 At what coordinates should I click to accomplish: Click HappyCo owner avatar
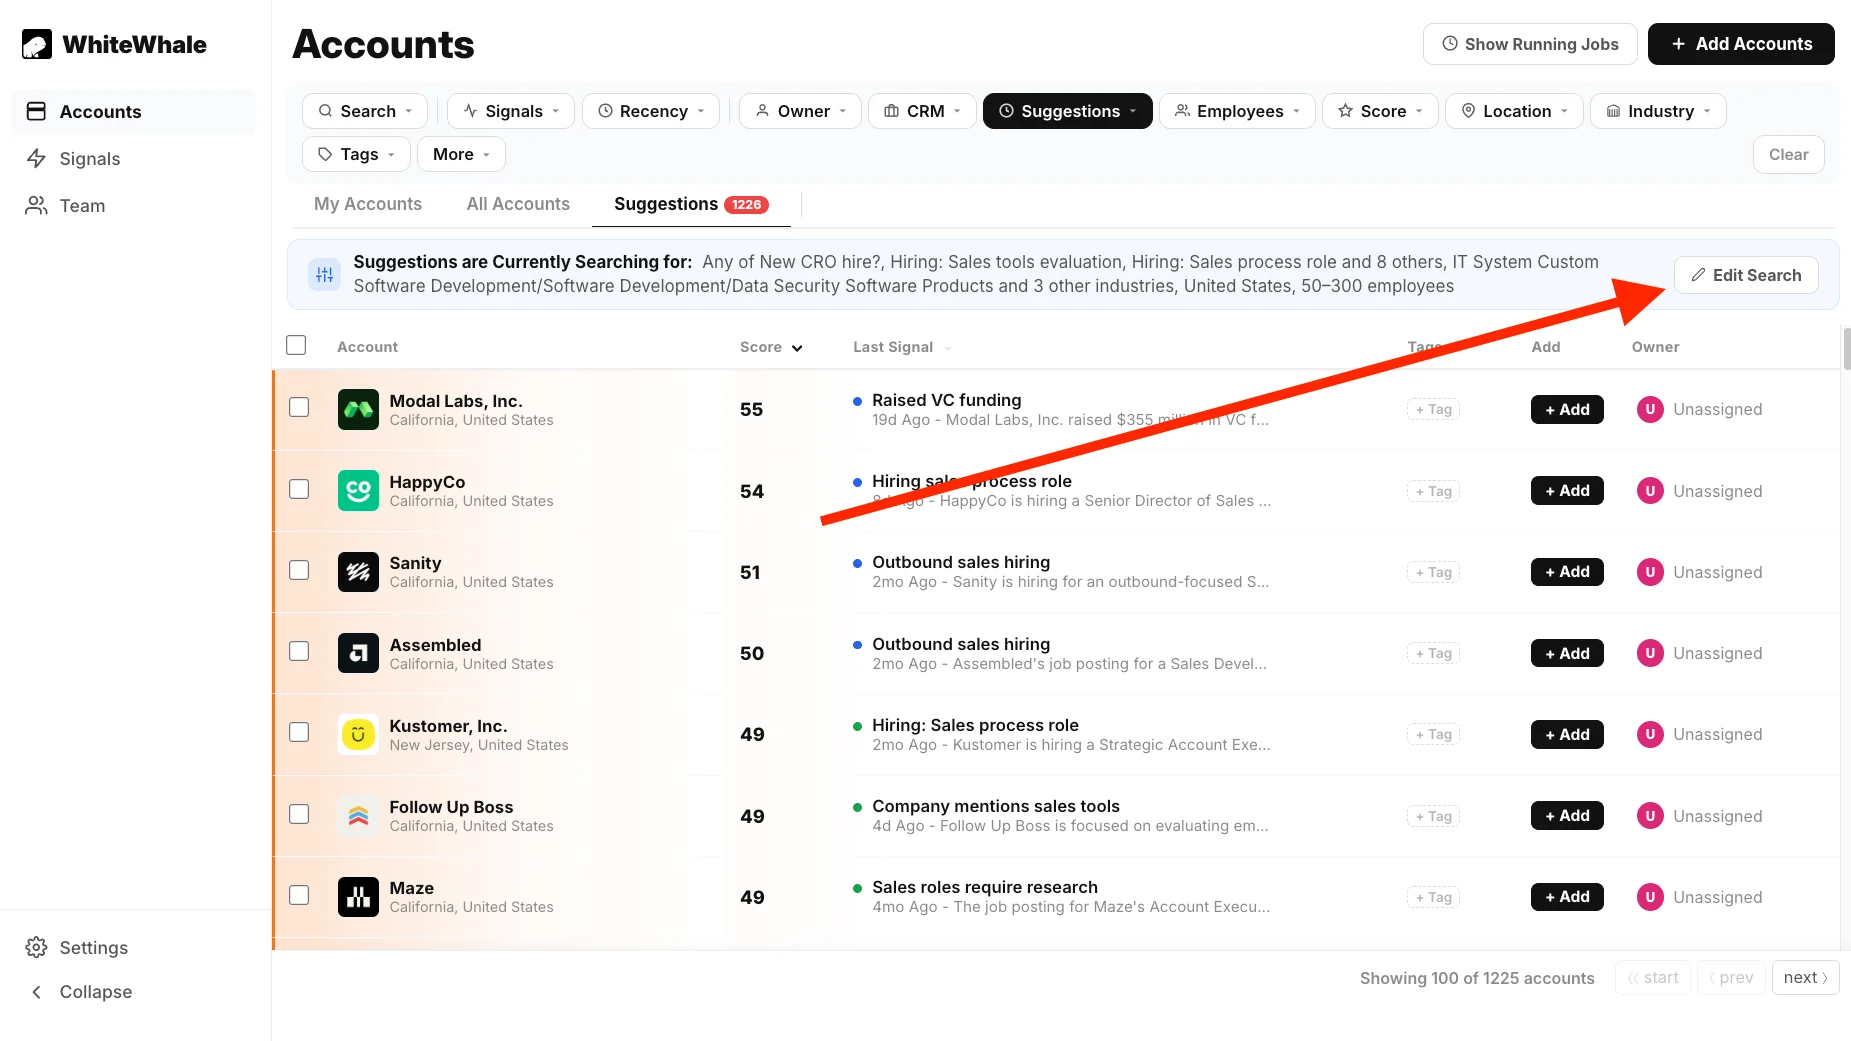click(x=1650, y=491)
